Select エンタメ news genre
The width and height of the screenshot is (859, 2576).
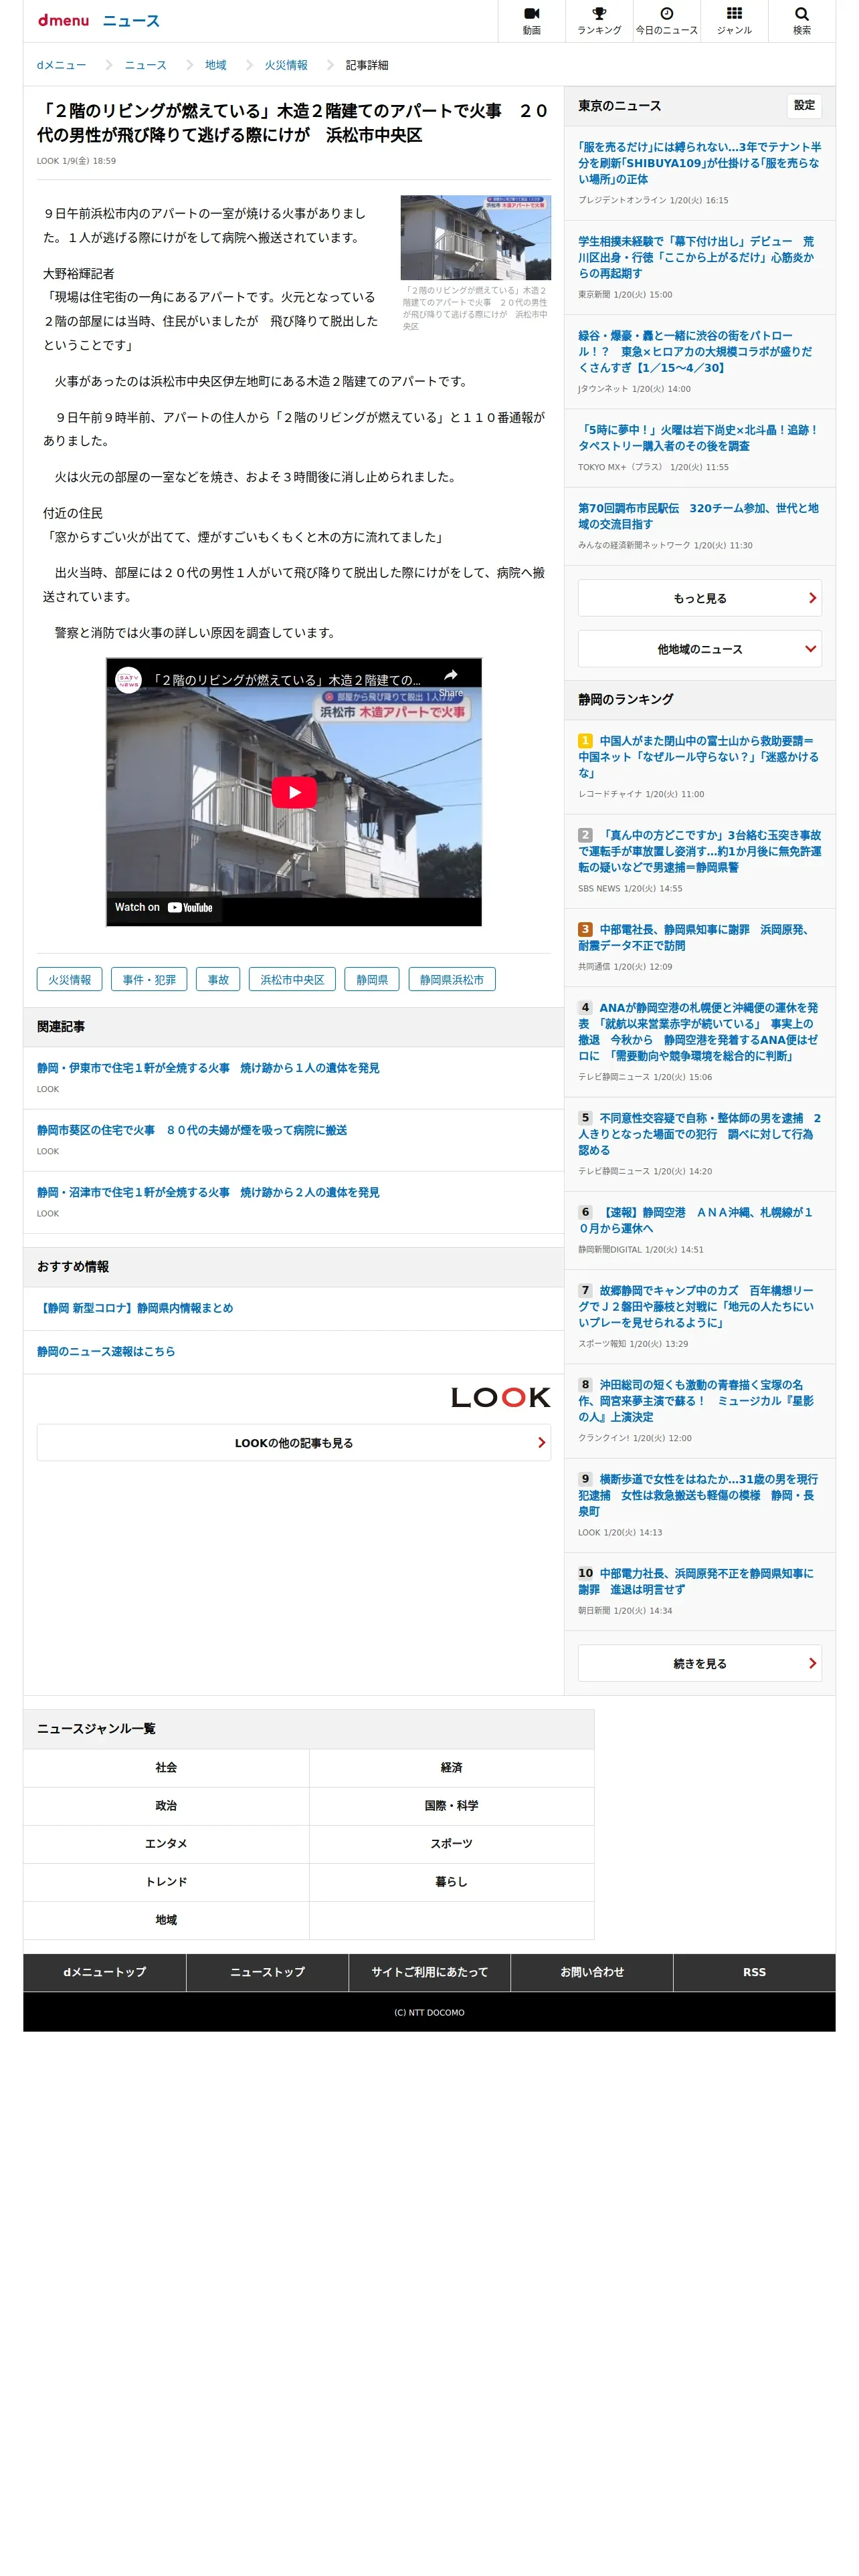pyautogui.click(x=166, y=1843)
